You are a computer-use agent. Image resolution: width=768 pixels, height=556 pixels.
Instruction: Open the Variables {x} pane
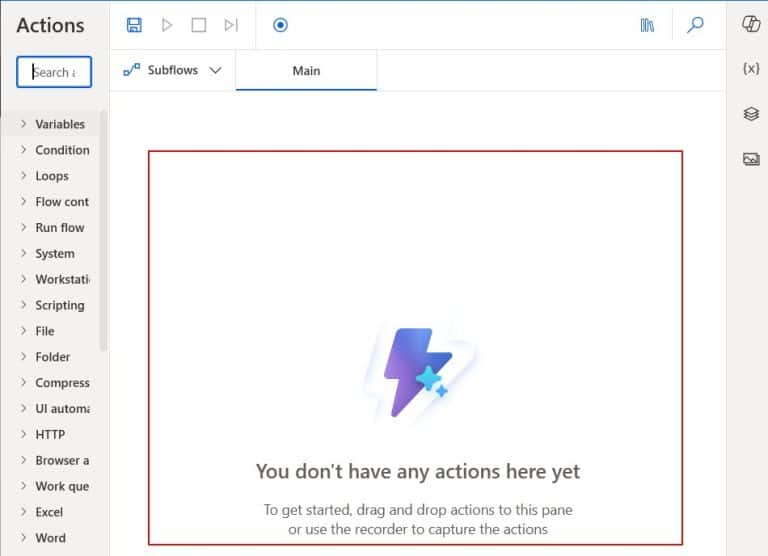click(x=751, y=69)
